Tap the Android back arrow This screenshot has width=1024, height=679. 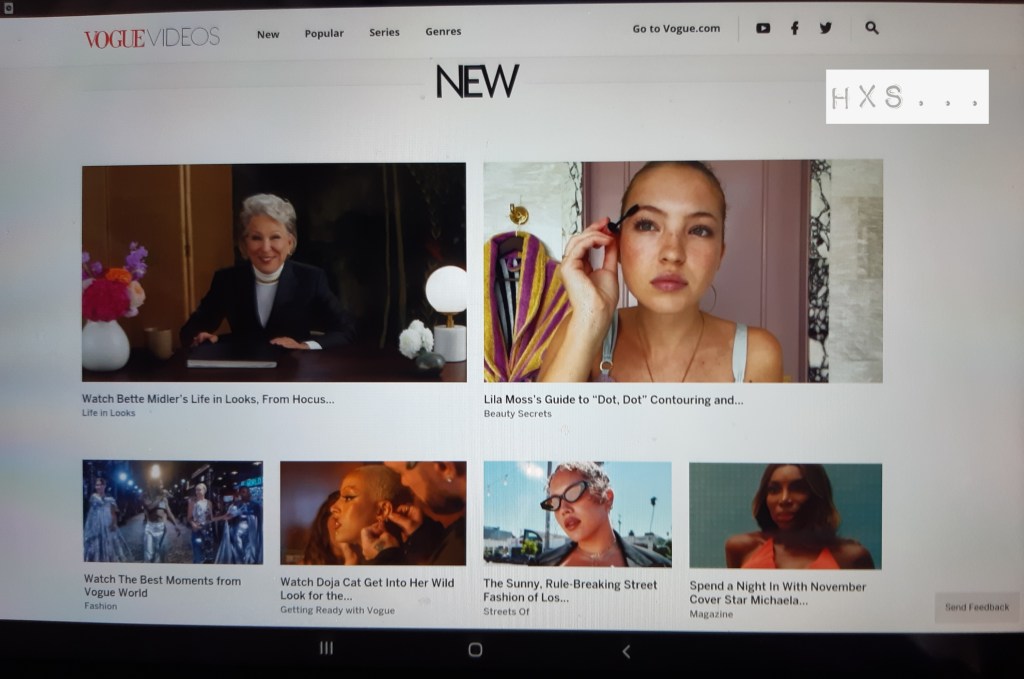[626, 651]
